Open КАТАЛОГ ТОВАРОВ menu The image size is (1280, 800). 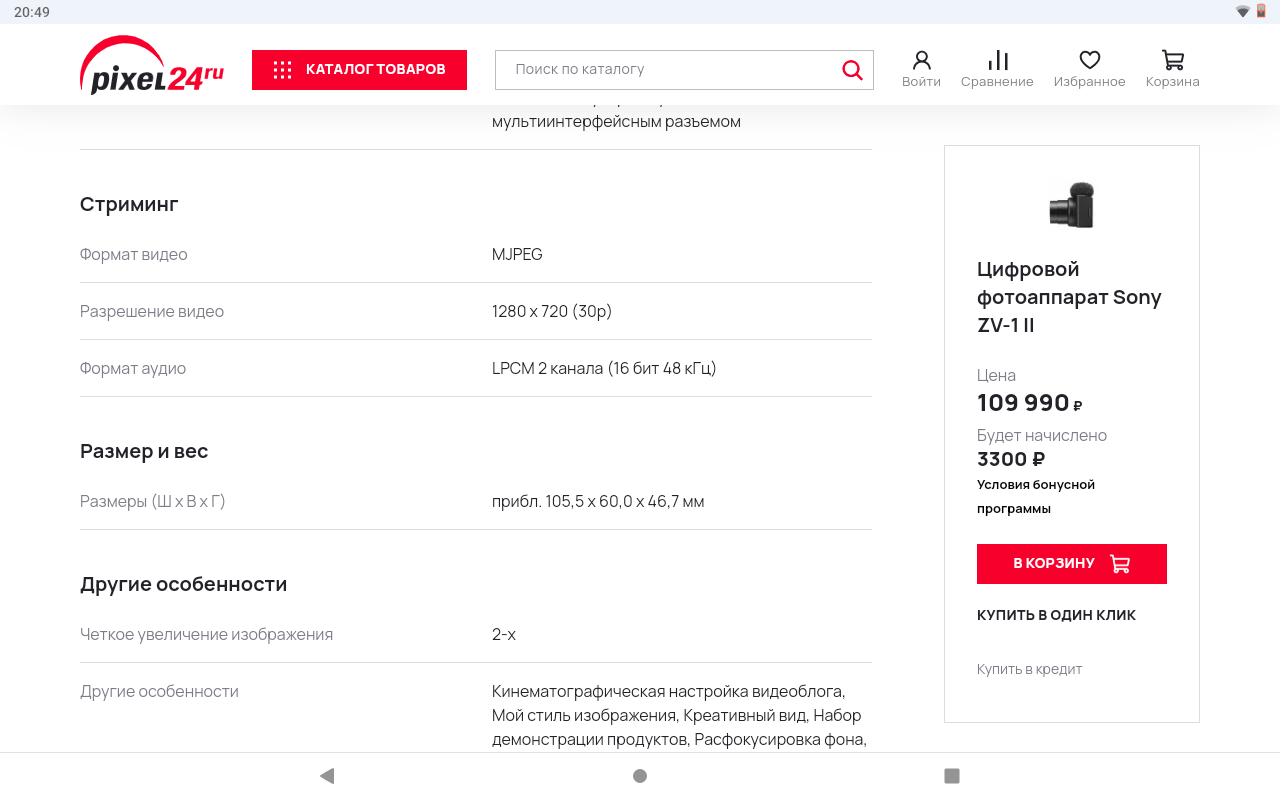click(x=359, y=70)
